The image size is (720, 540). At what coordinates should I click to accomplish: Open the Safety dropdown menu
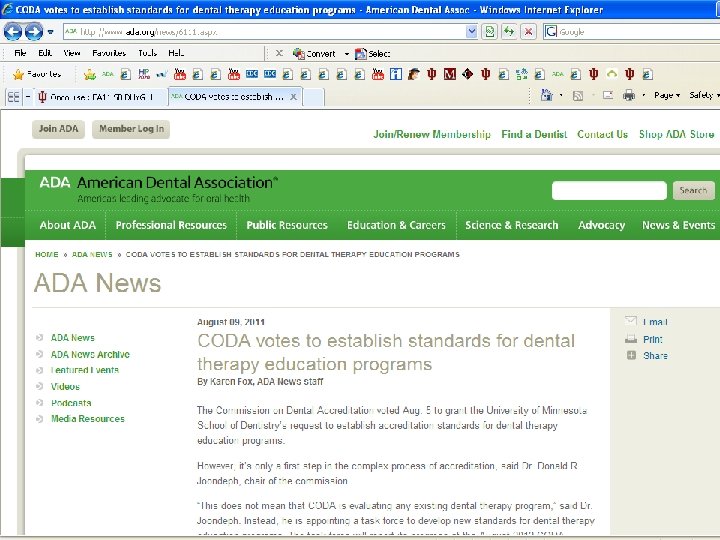pos(703,96)
